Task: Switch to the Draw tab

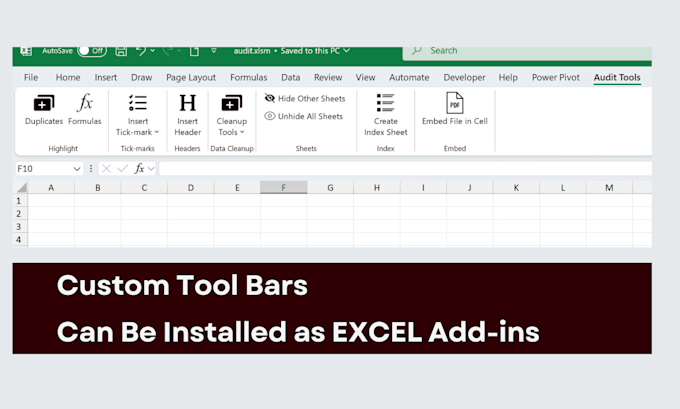Action: [141, 77]
